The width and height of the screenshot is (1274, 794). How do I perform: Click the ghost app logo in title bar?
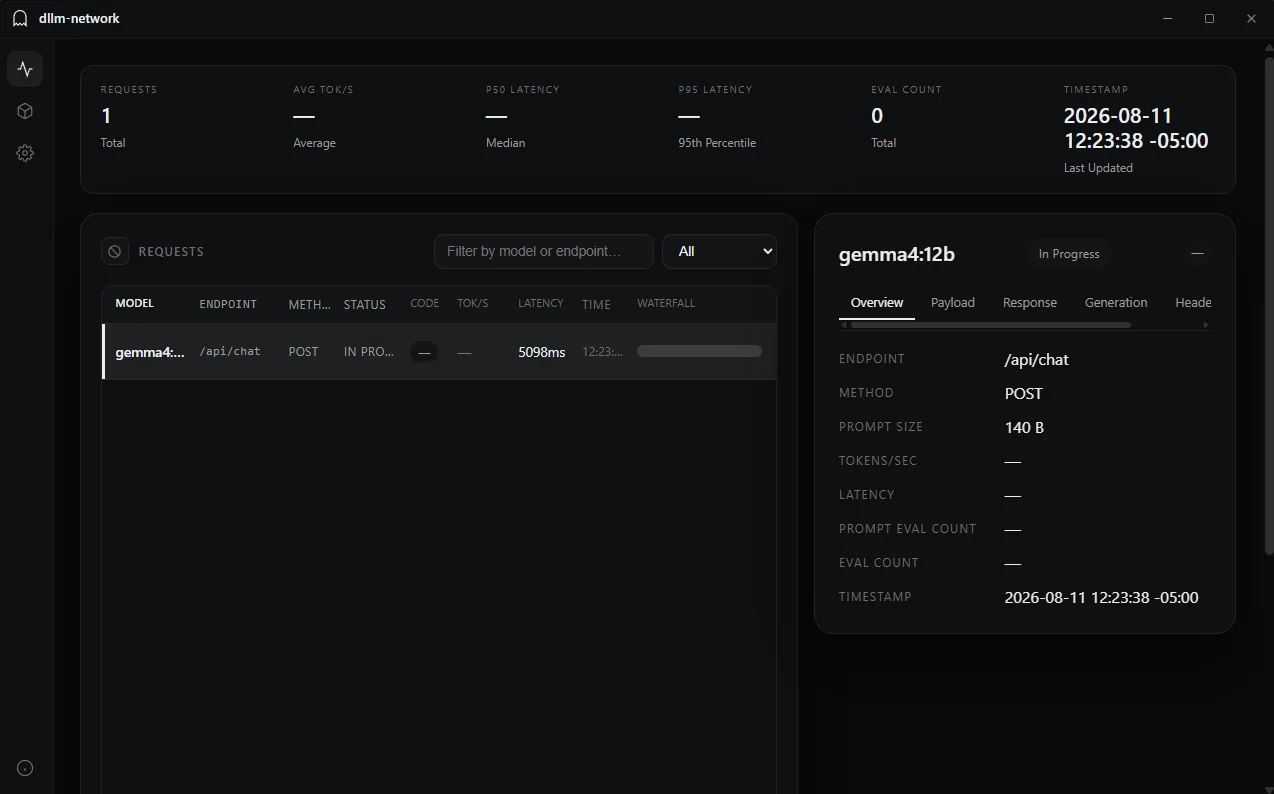[20, 18]
